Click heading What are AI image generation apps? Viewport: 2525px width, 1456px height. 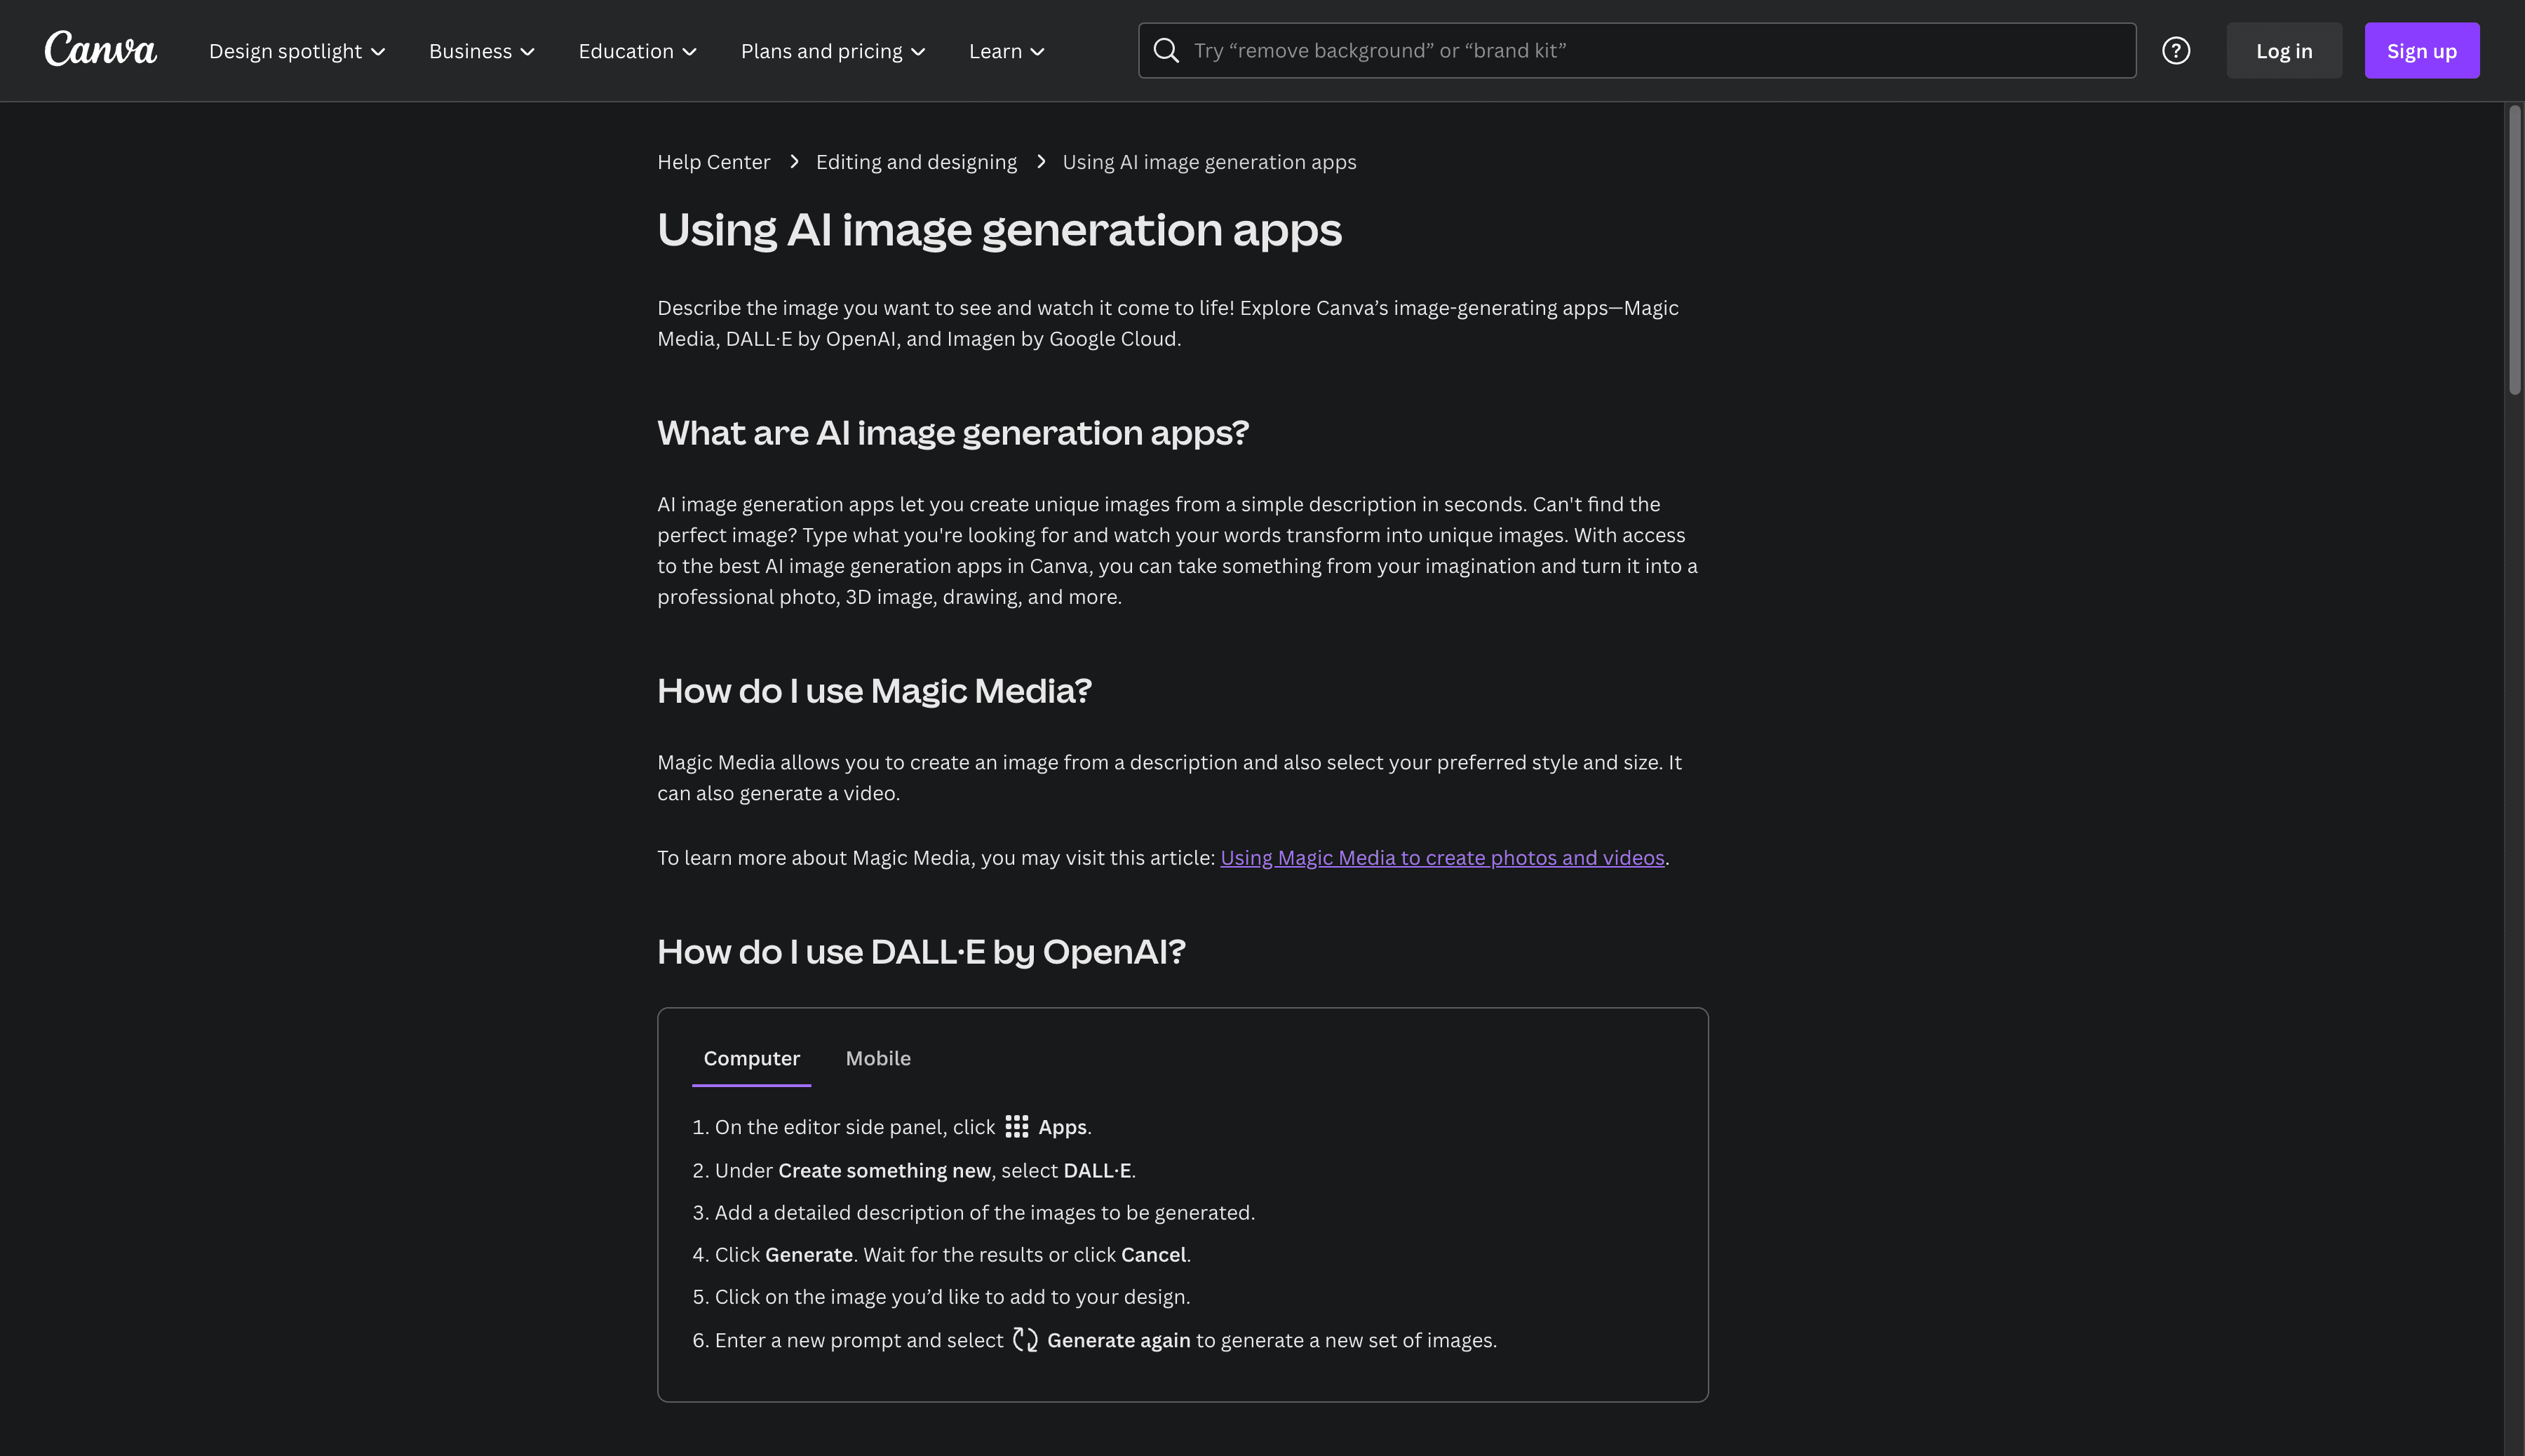coord(953,433)
